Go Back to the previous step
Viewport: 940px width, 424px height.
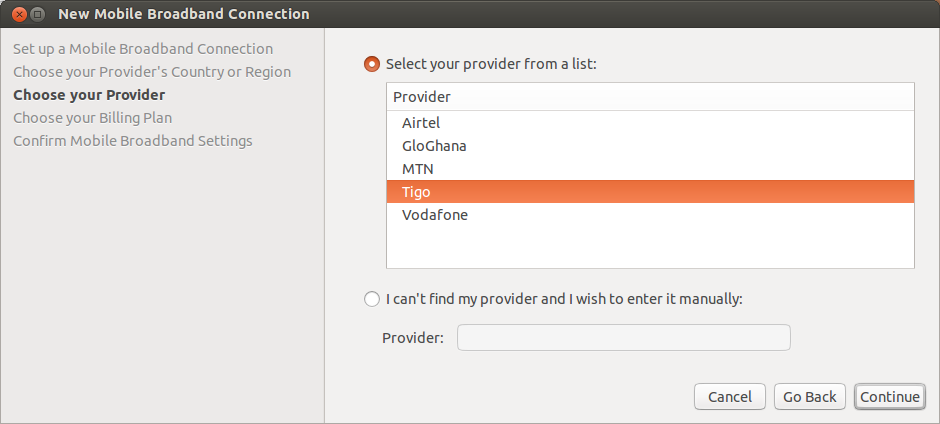click(x=809, y=397)
